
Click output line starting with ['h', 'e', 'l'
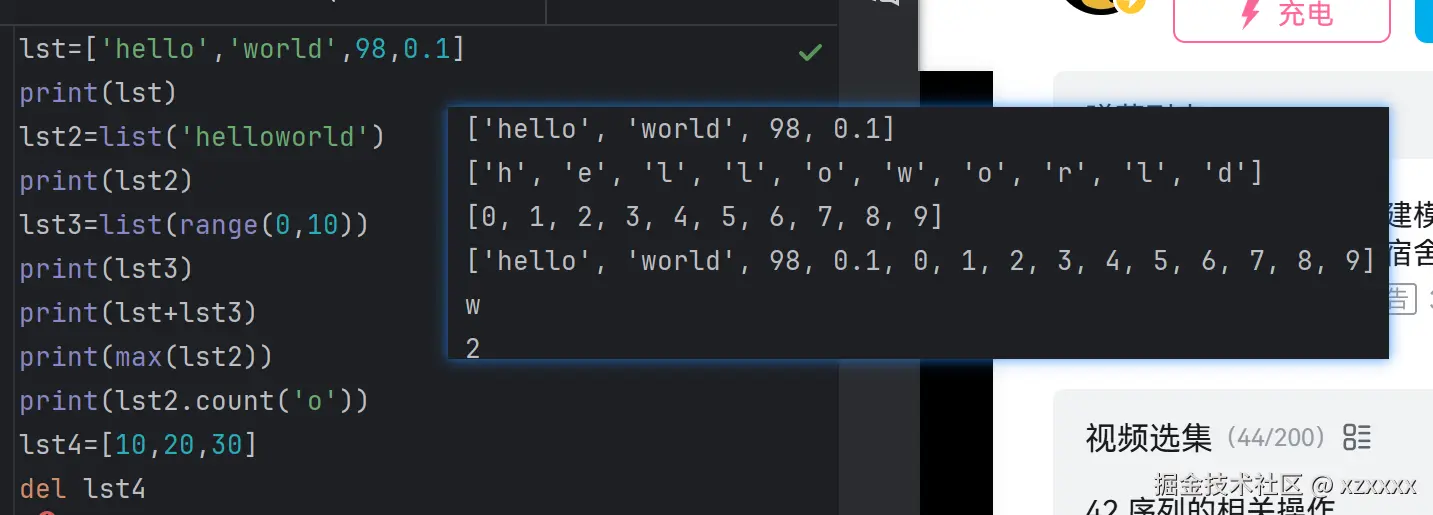pos(865,173)
